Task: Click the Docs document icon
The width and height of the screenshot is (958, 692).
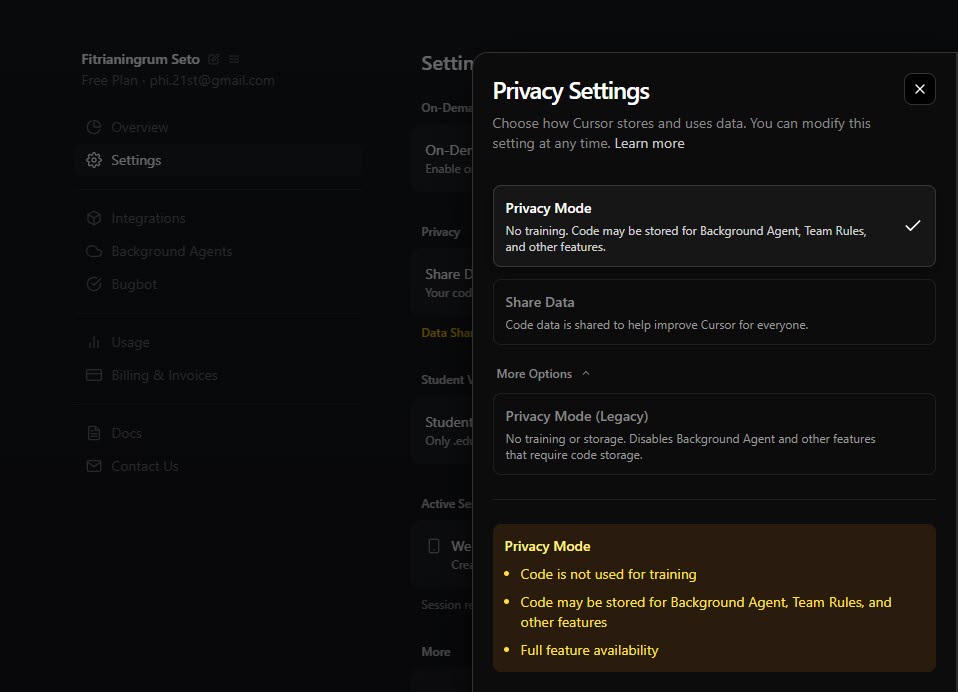Action: coord(92,433)
